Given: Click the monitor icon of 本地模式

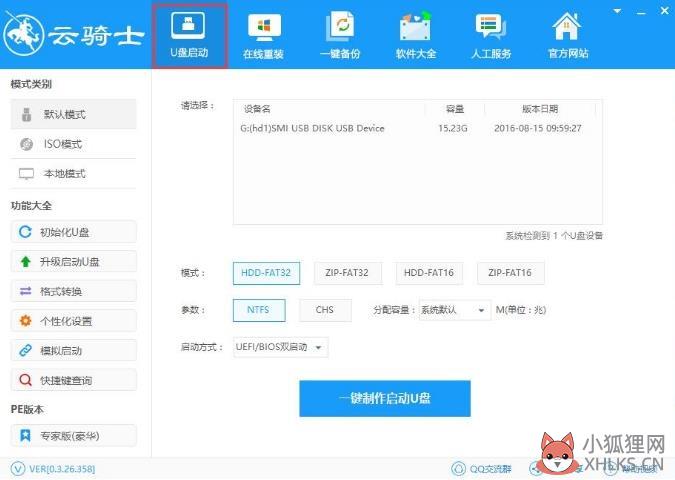Looking at the screenshot, I should 26,174.
